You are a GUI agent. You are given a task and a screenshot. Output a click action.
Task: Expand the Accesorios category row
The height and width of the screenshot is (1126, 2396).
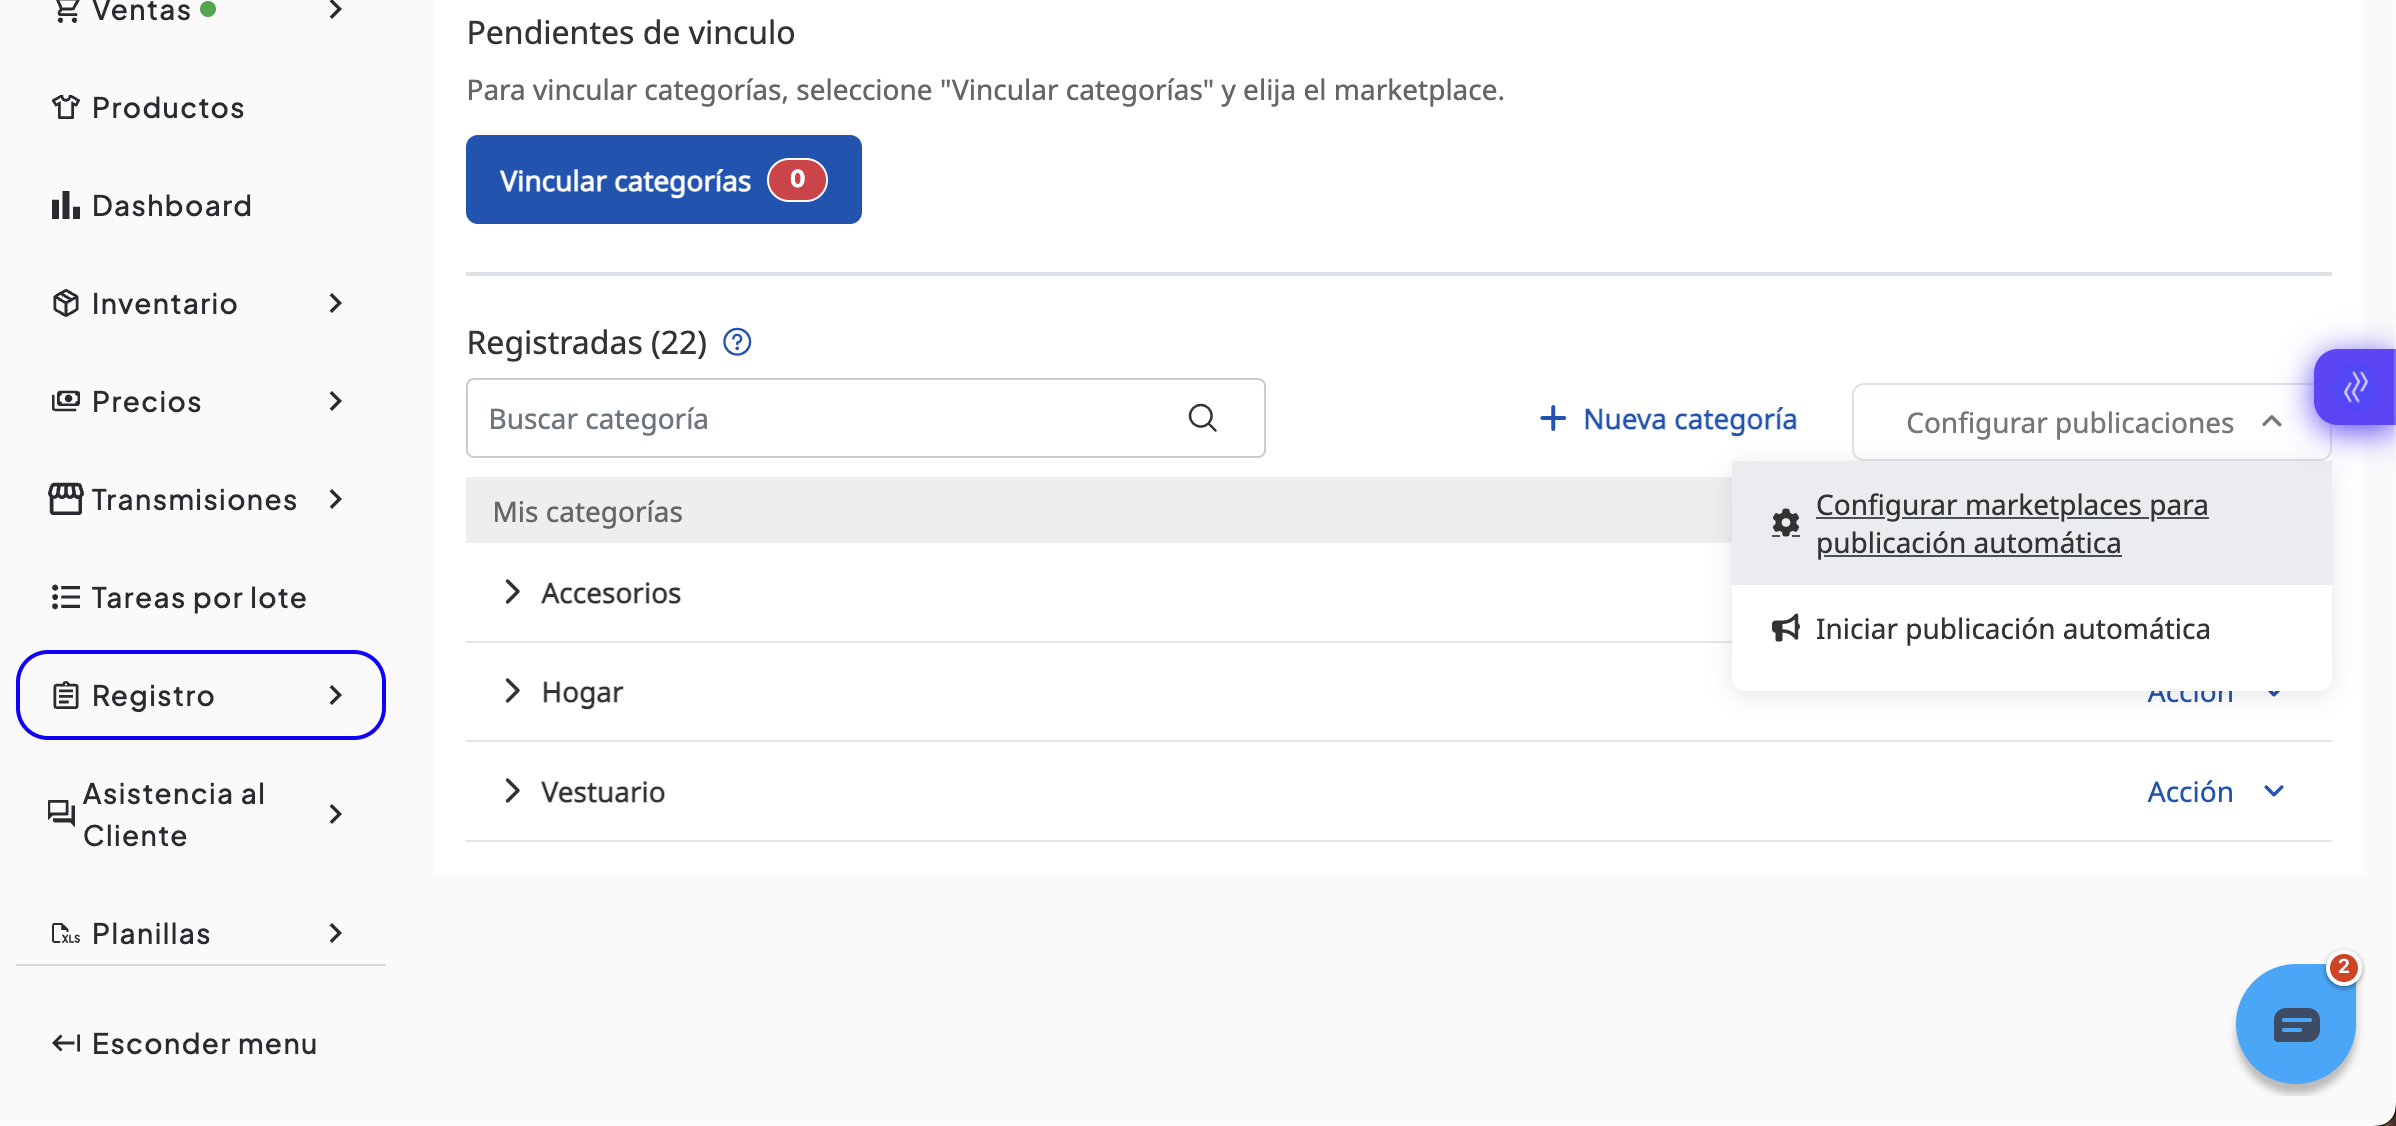tap(512, 593)
